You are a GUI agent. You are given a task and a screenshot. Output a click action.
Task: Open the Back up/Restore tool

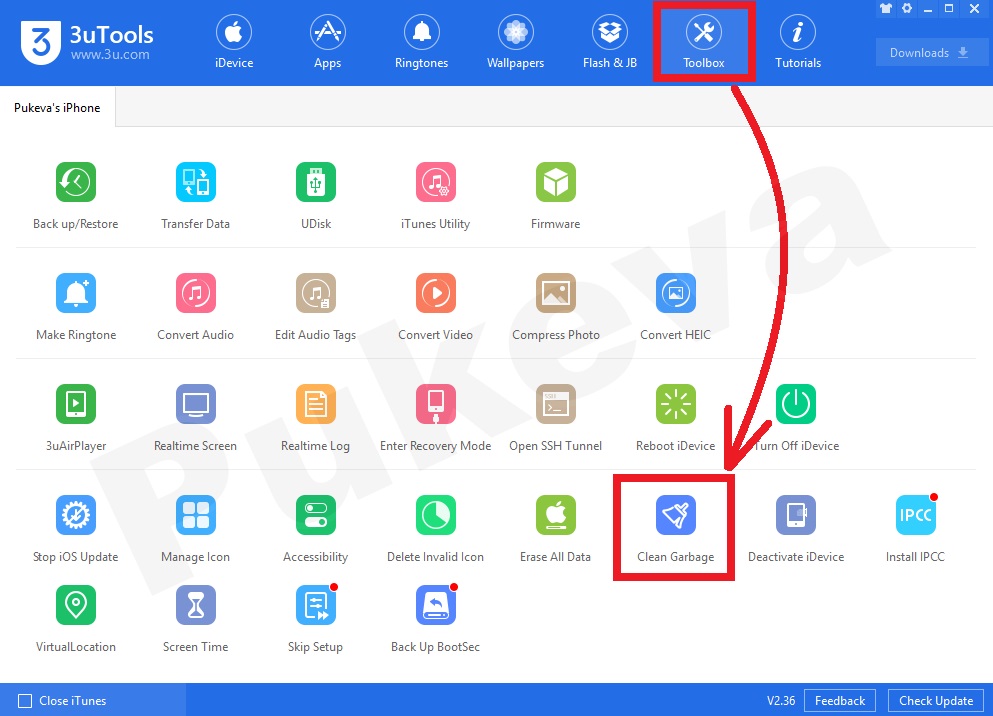pos(75,182)
